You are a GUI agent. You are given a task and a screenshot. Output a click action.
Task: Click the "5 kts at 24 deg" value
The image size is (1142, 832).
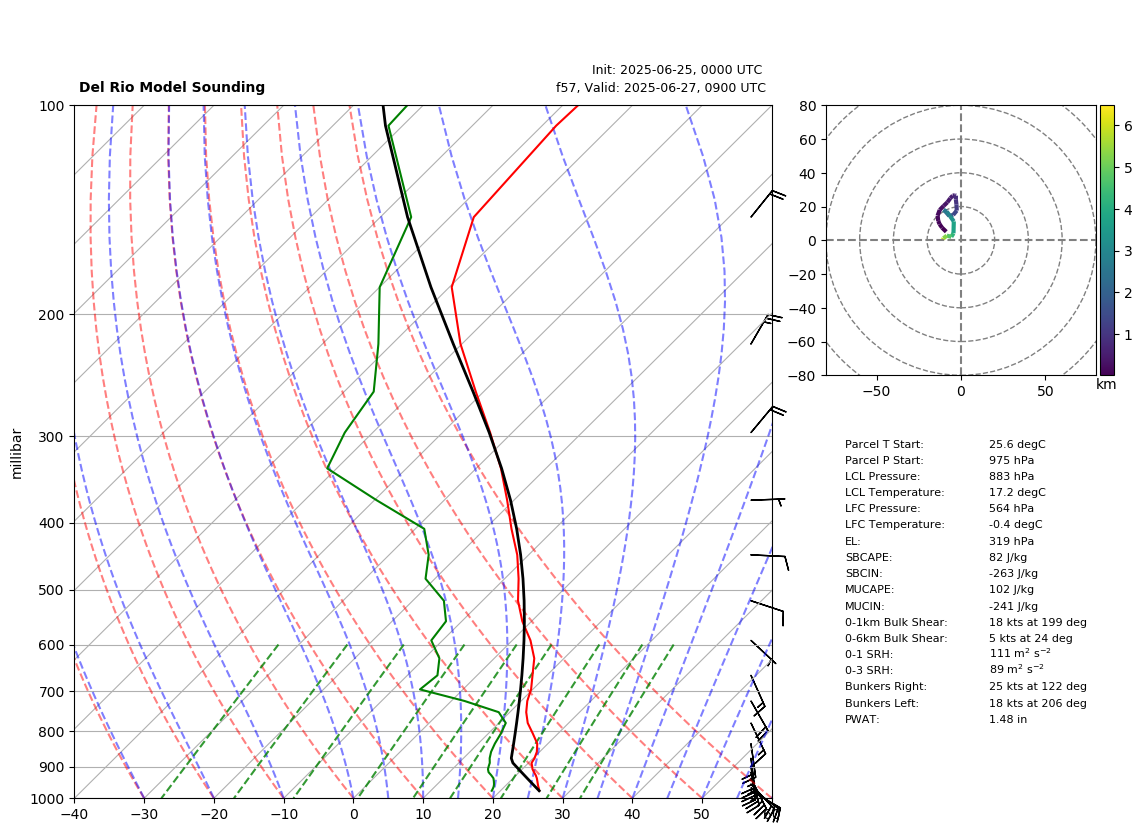click(x=1031, y=638)
